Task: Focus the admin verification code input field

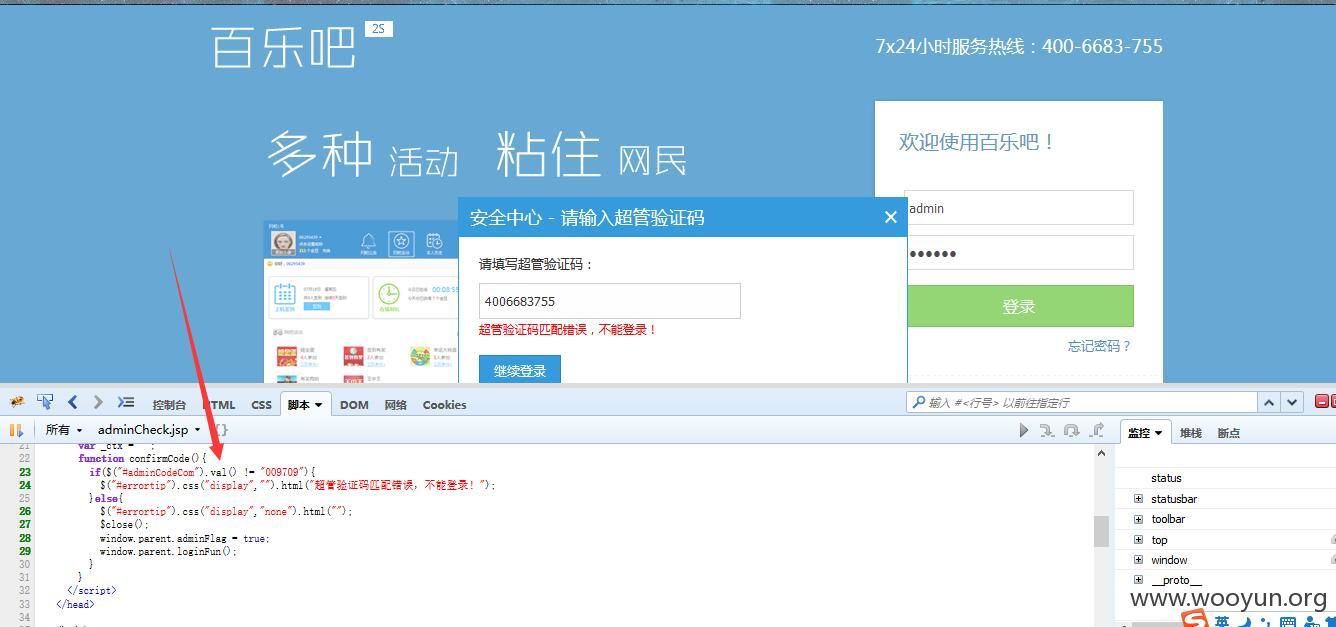Action: [609, 301]
